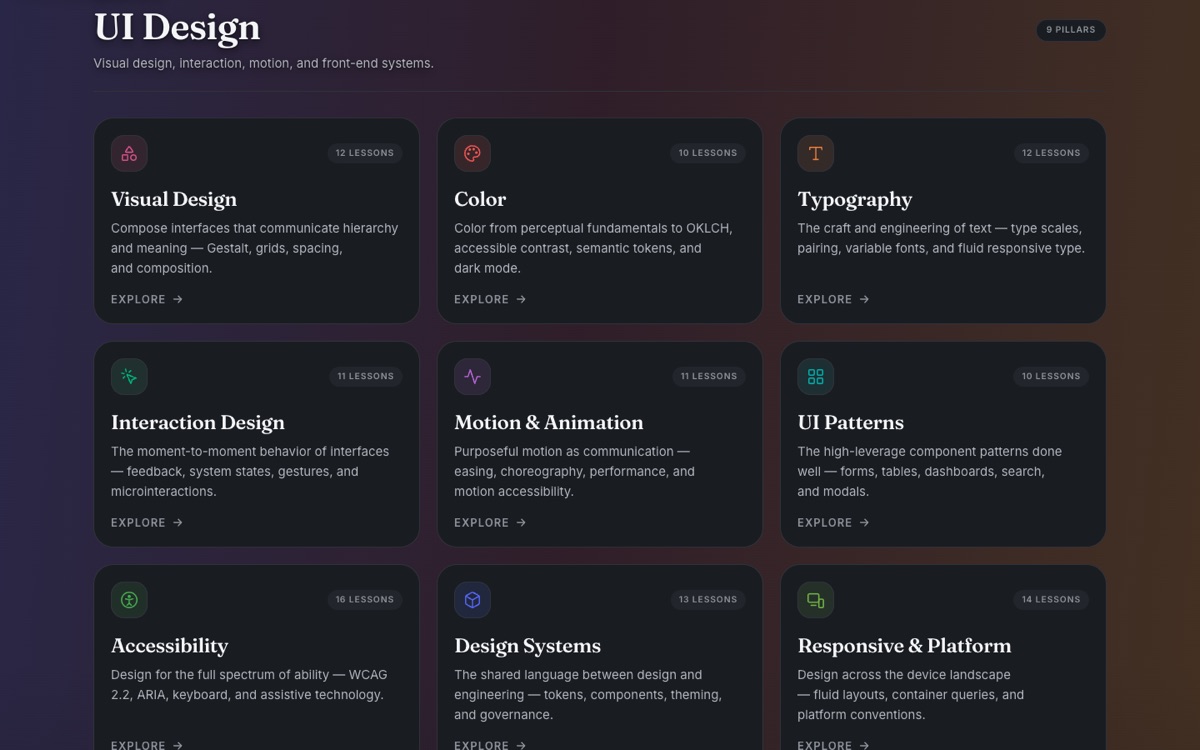Click the 'Compose interfaces that communicate hierarchy' description
This screenshot has width=1200, height=750.
[x=255, y=248]
